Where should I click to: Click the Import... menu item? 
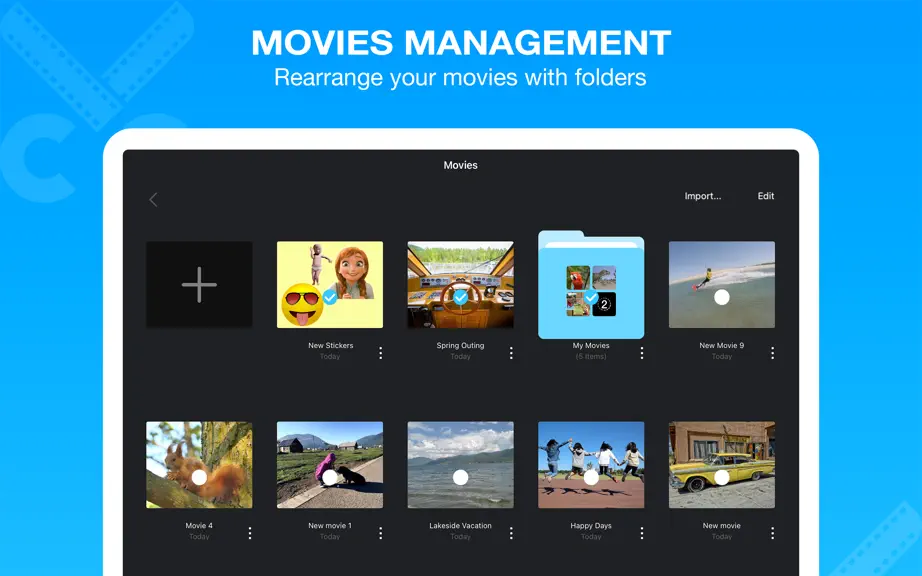(x=703, y=196)
